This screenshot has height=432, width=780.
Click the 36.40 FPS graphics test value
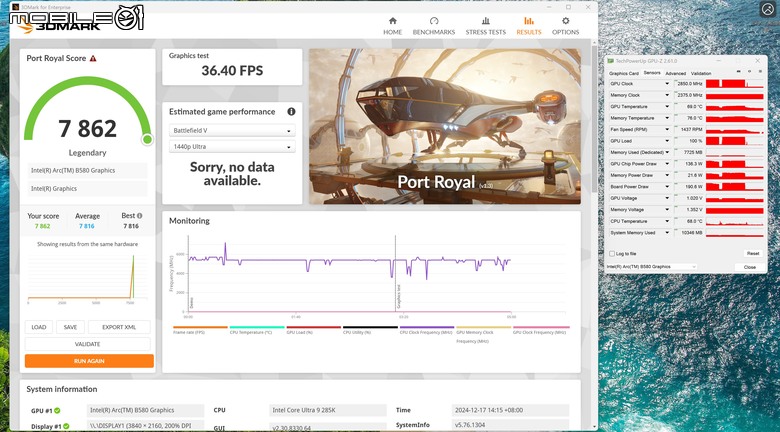(x=232, y=71)
